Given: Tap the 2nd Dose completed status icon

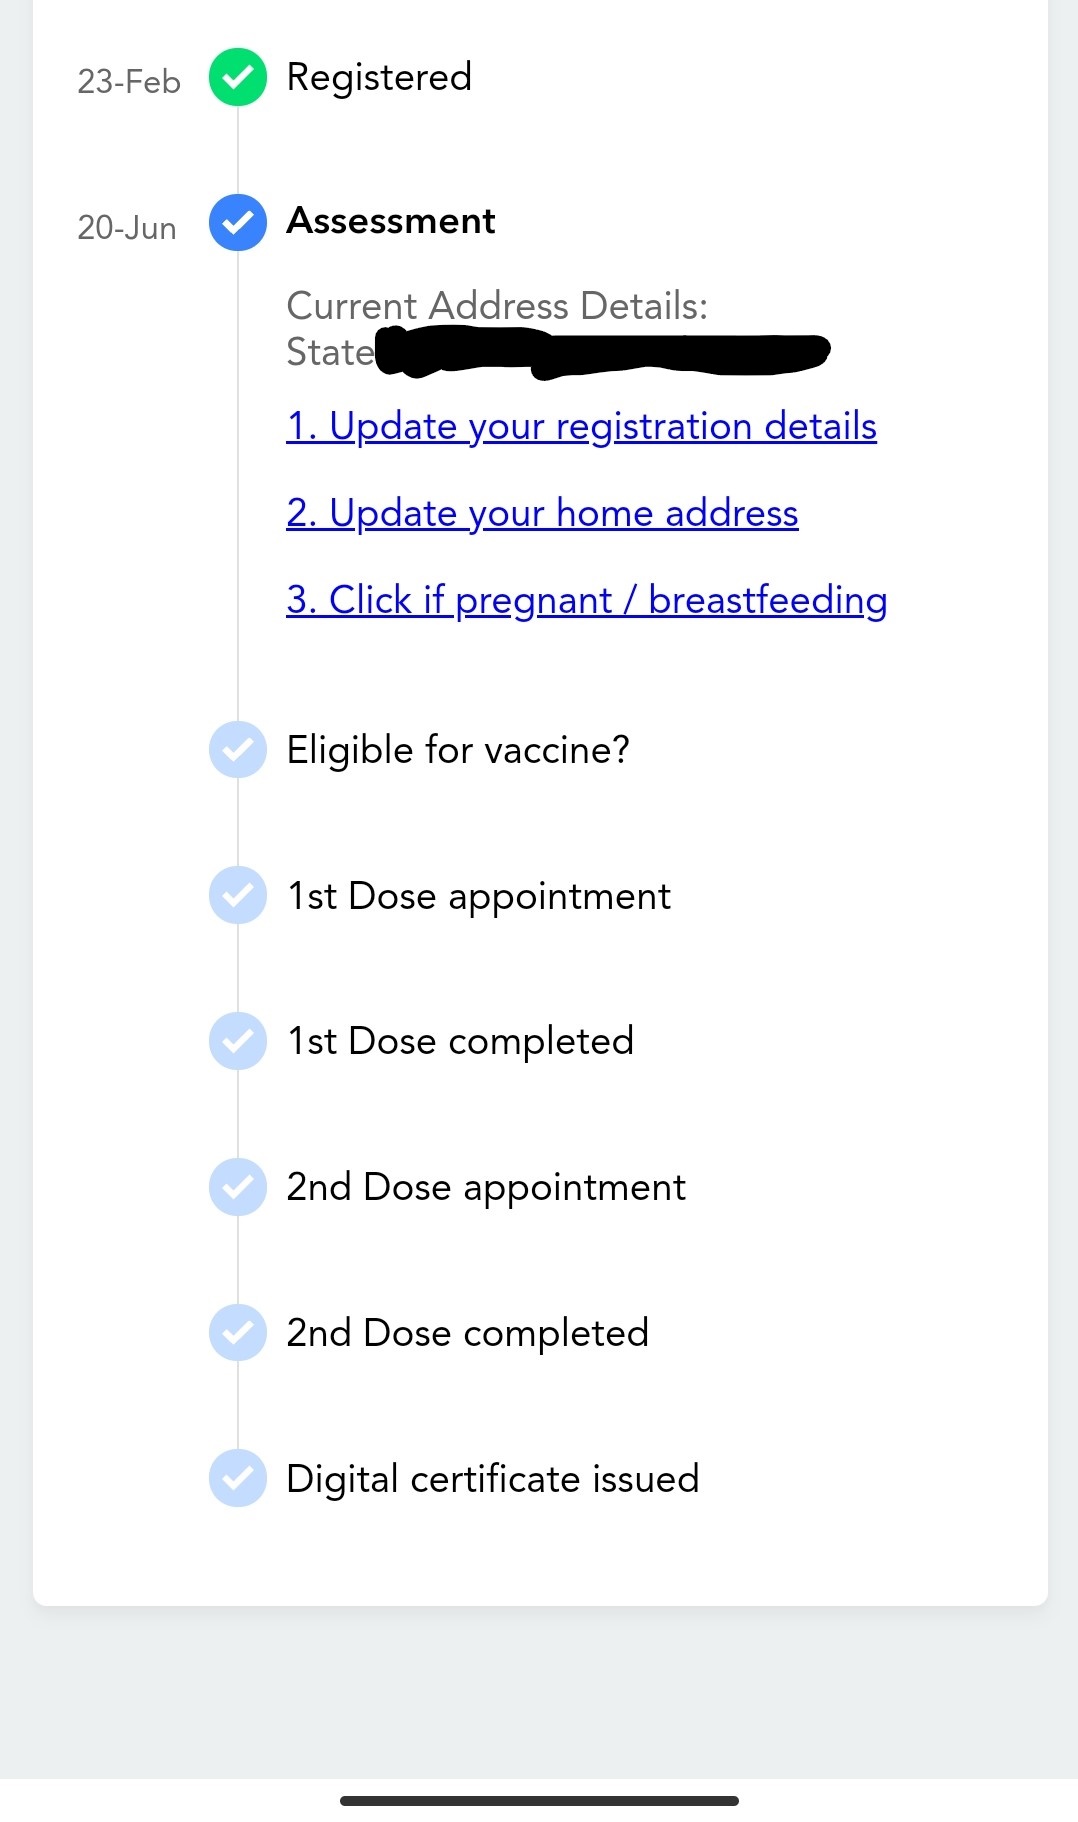Looking at the screenshot, I should coord(238,1333).
